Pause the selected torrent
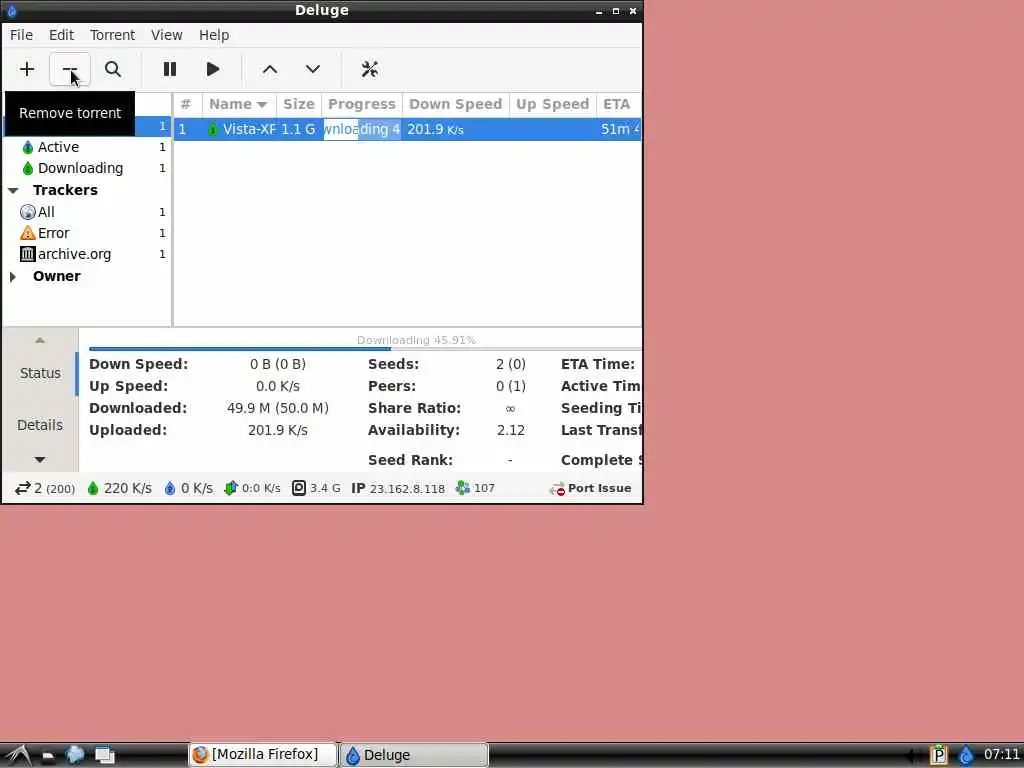1024x768 pixels. [x=170, y=69]
